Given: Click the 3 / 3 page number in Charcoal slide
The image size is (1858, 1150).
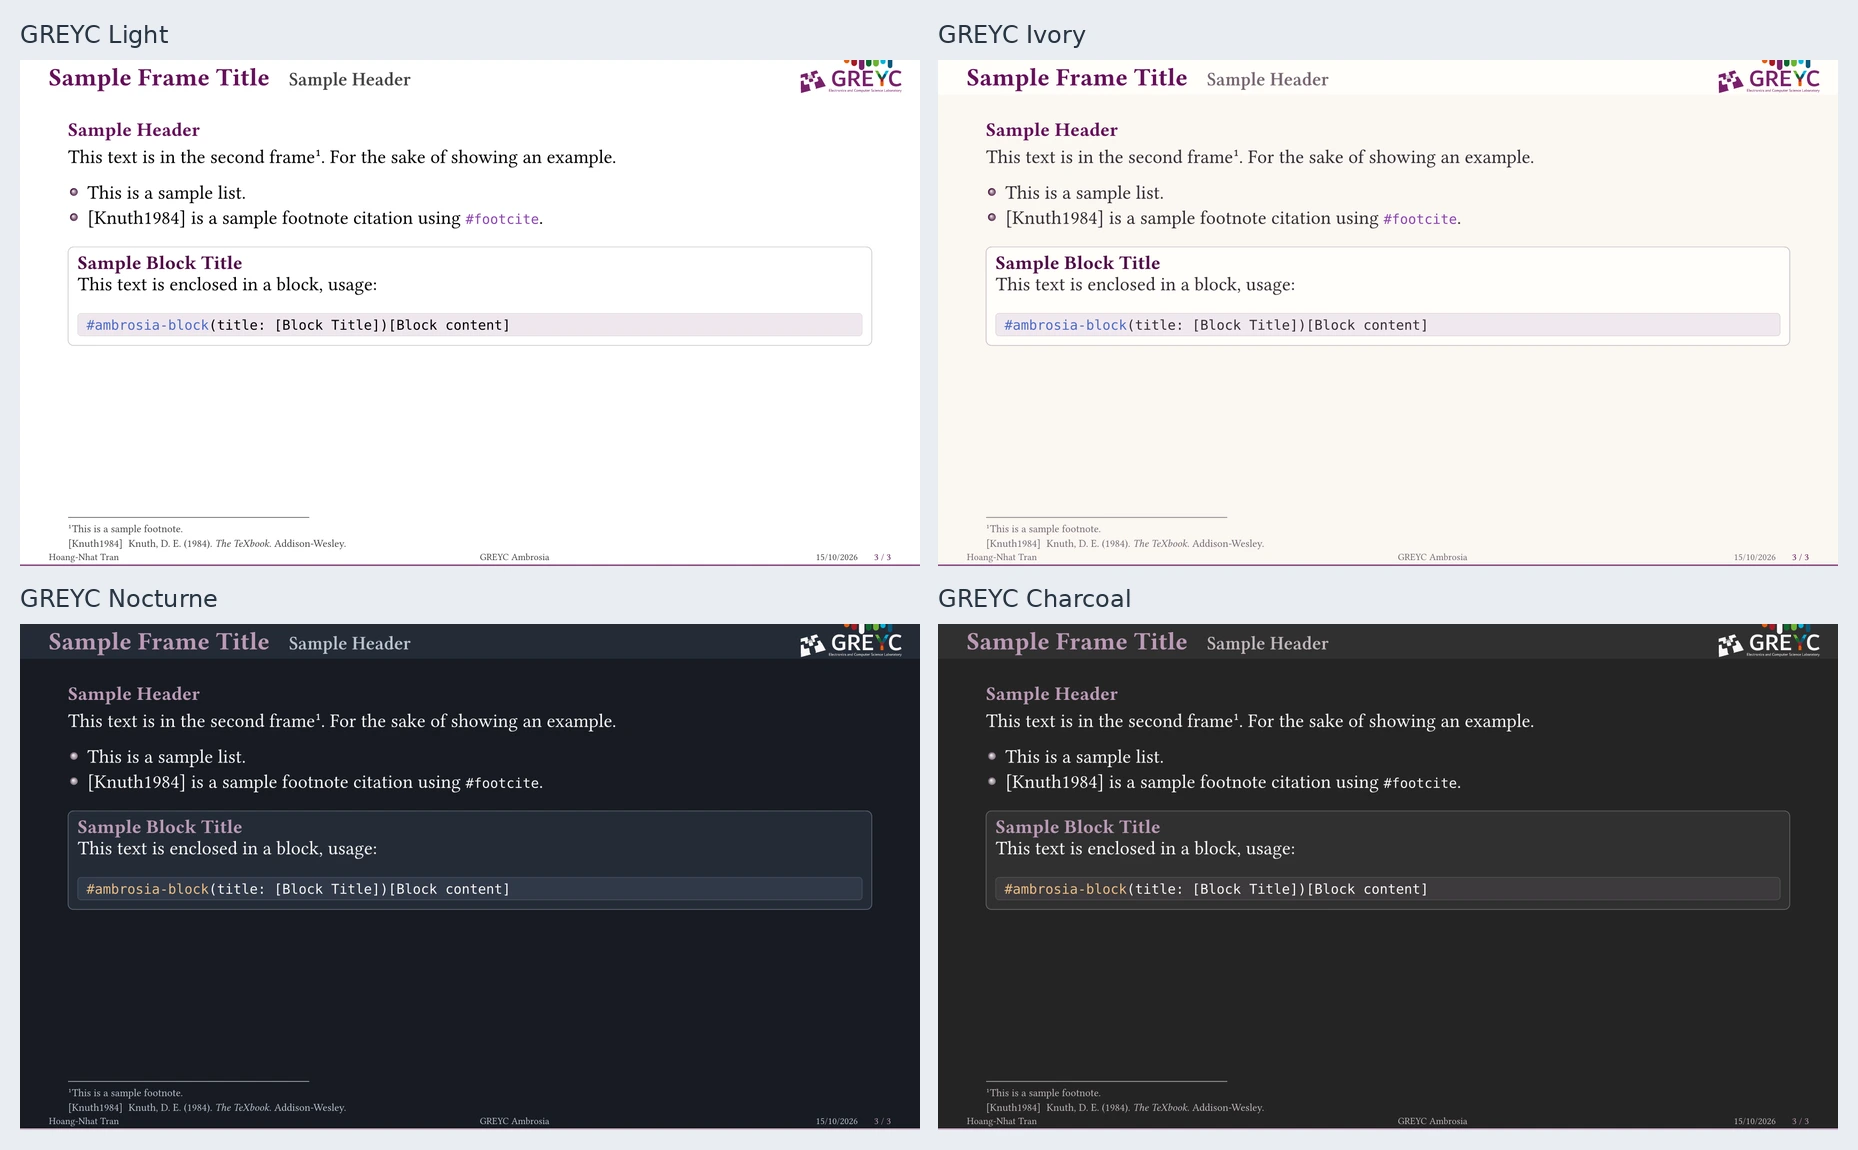Looking at the screenshot, I should (1800, 1121).
